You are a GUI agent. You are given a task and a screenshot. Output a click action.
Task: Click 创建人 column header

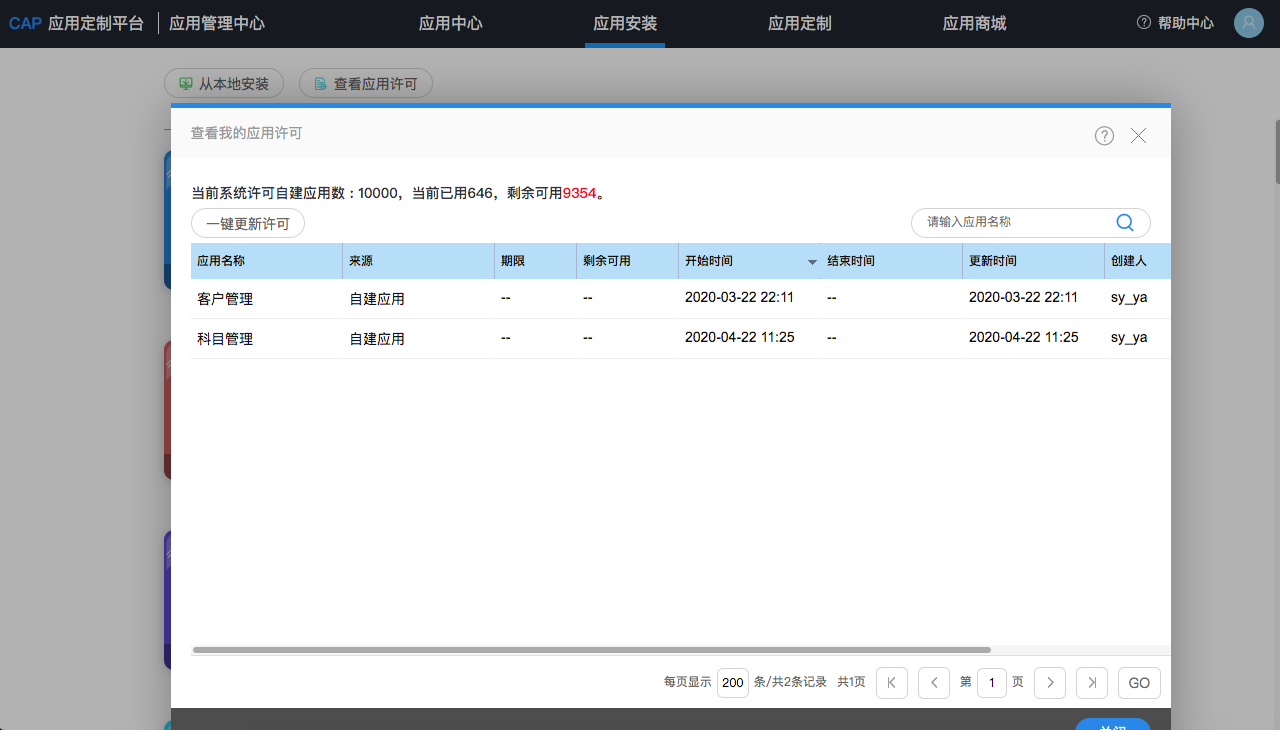1138,261
